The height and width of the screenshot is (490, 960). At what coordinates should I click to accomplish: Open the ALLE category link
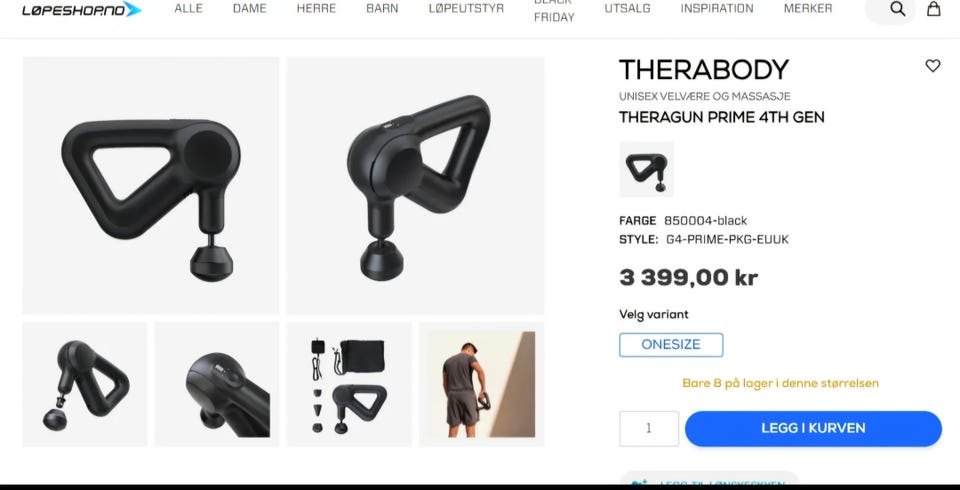click(189, 9)
